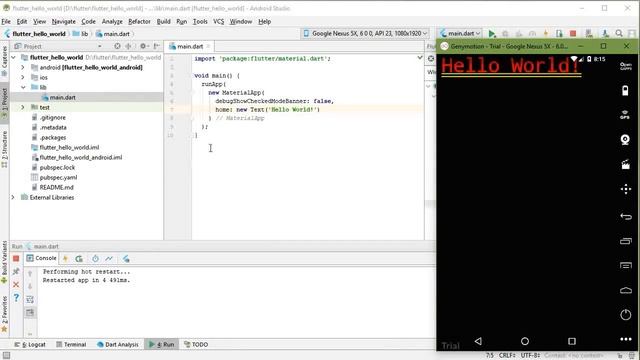Click the hot reload bolt in console toolbar

coord(65,258)
